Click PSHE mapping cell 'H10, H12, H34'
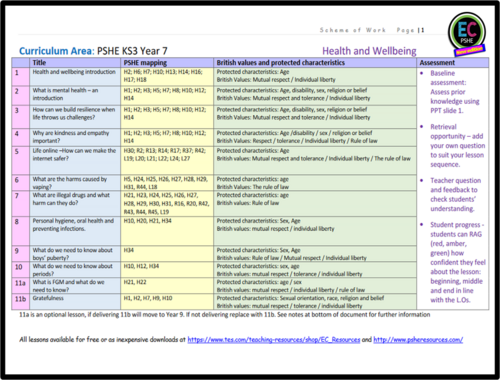 click(167, 270)
